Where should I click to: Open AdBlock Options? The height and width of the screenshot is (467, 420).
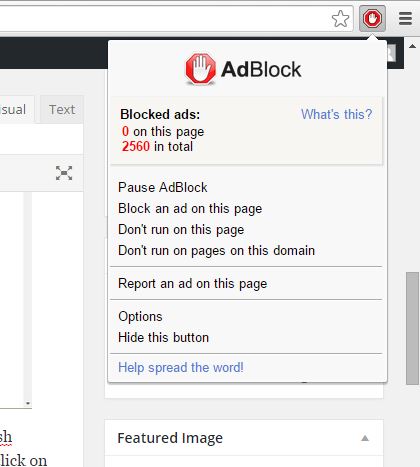140,317
